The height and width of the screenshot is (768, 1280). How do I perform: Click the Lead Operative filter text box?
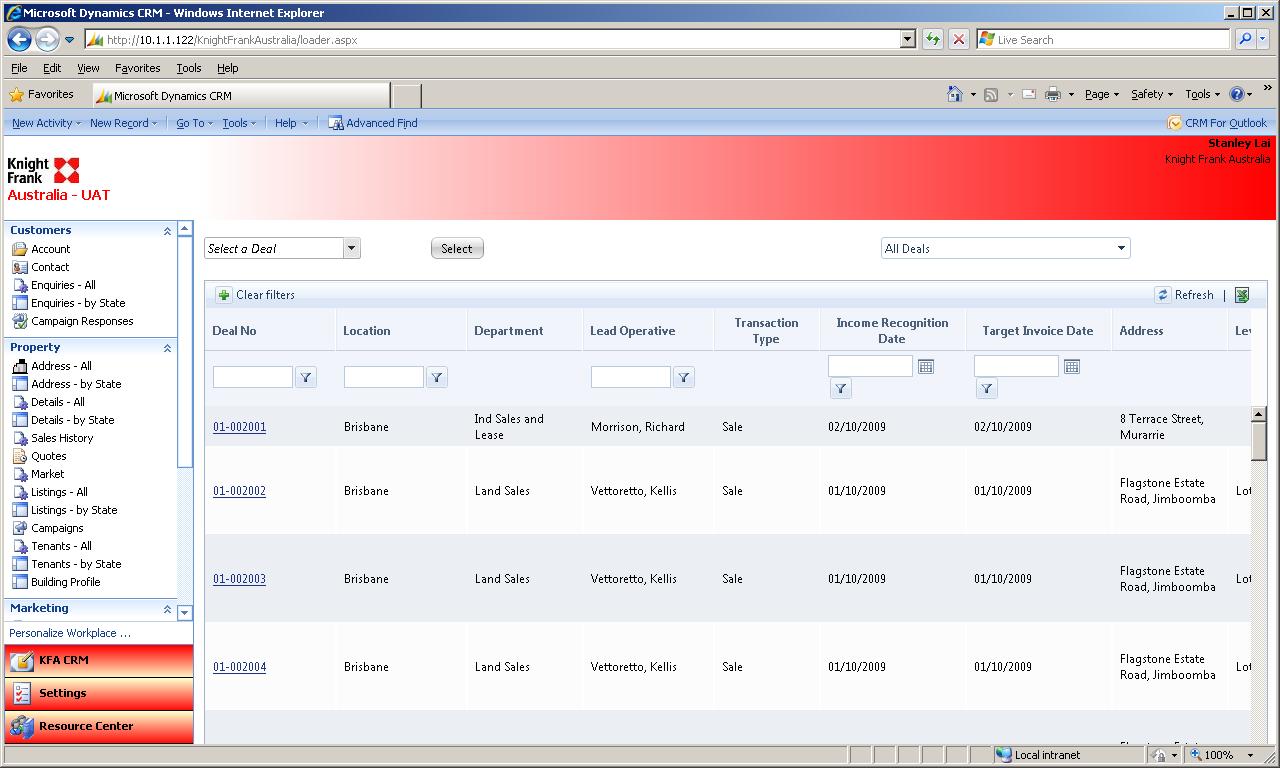pos(631,377)
